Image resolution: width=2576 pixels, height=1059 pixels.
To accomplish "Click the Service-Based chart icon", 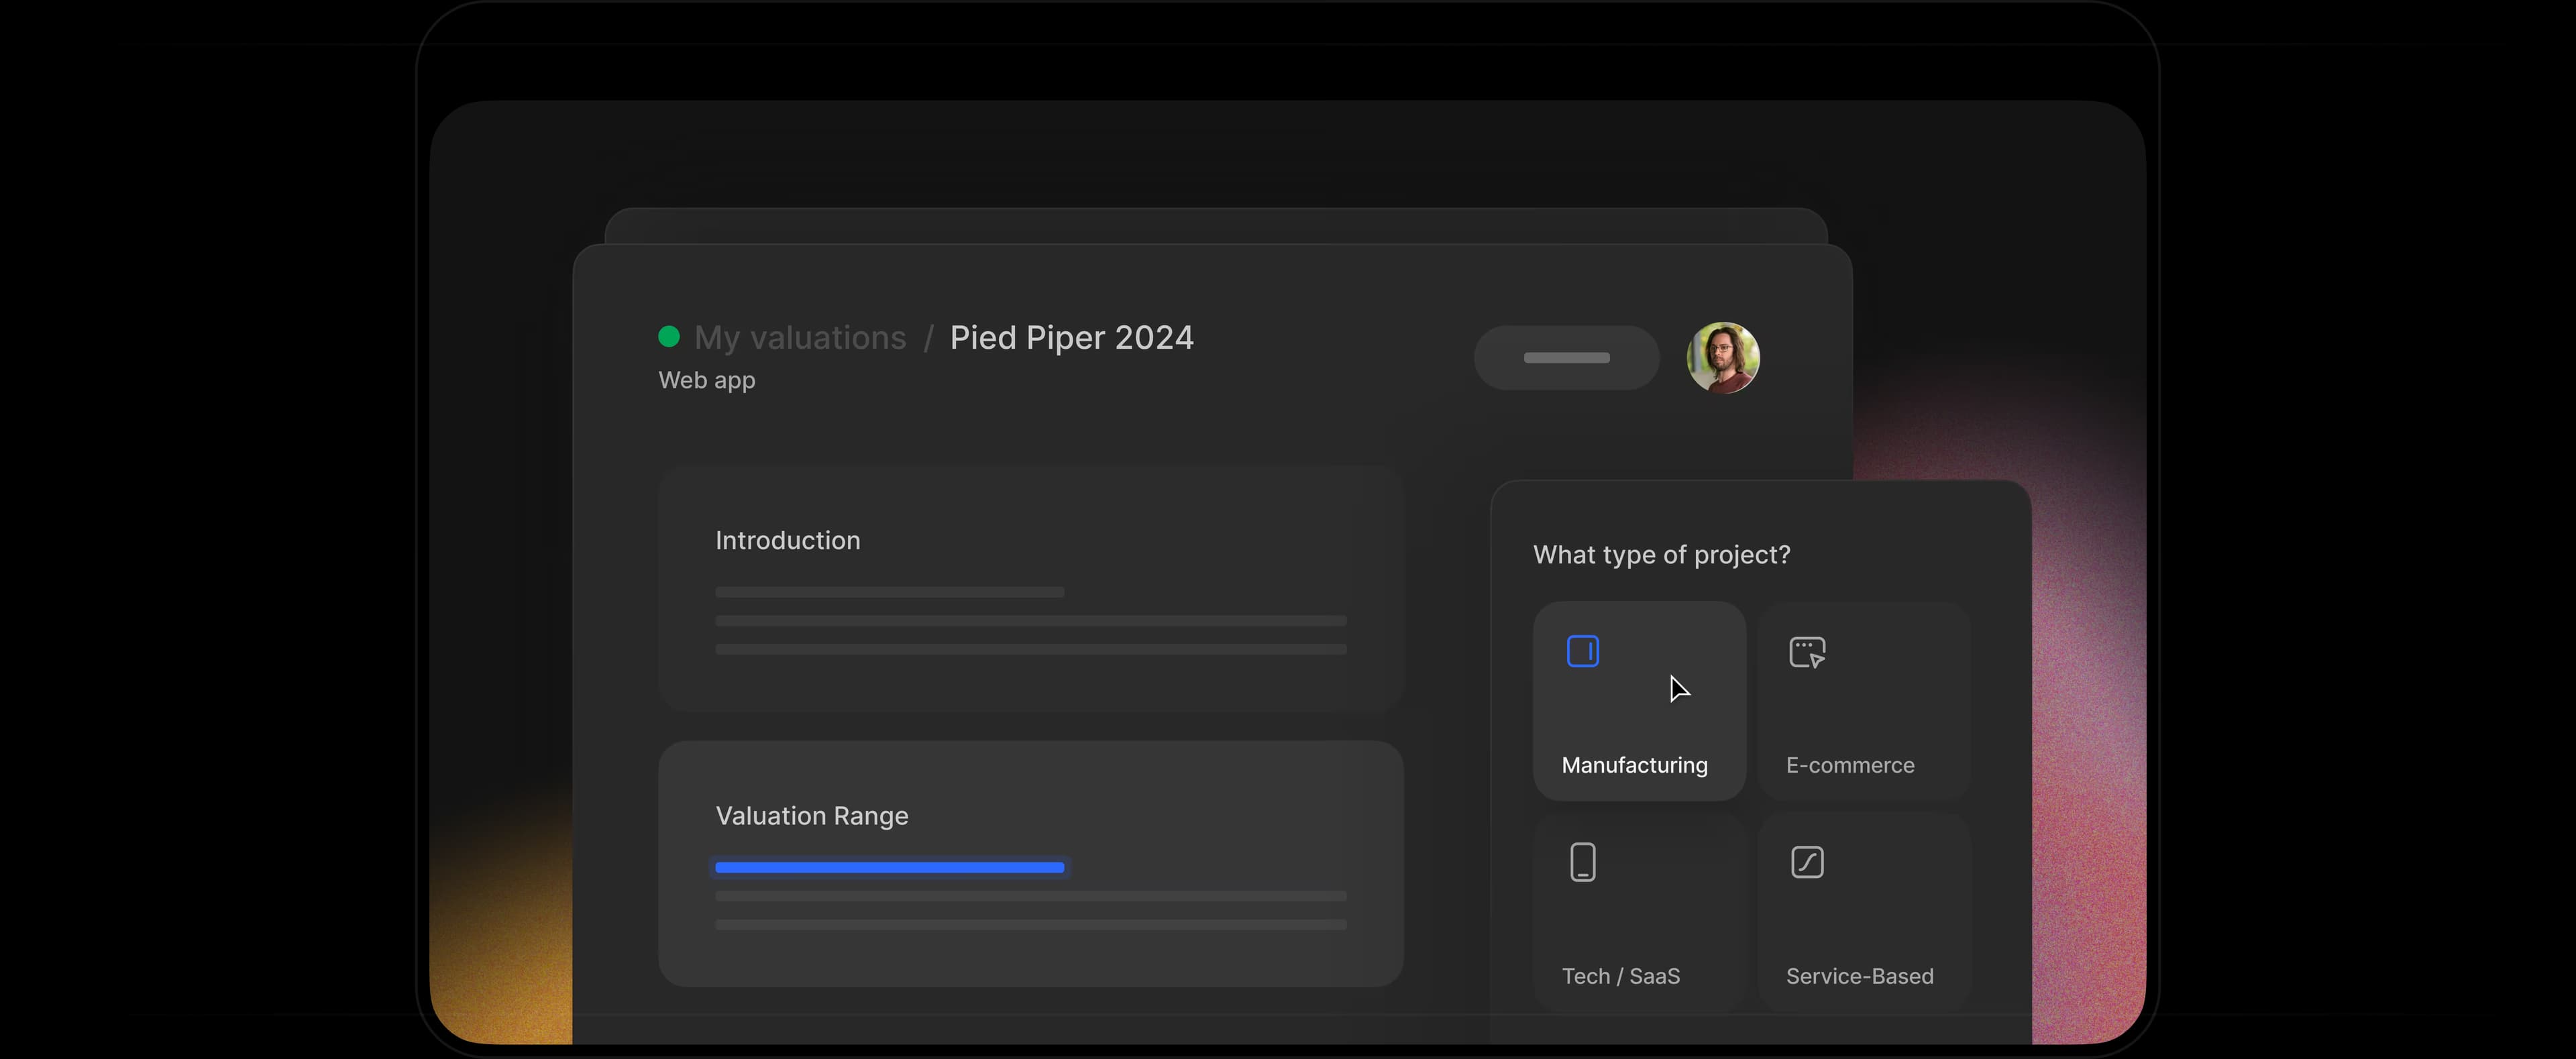I will coord(1807,862).
